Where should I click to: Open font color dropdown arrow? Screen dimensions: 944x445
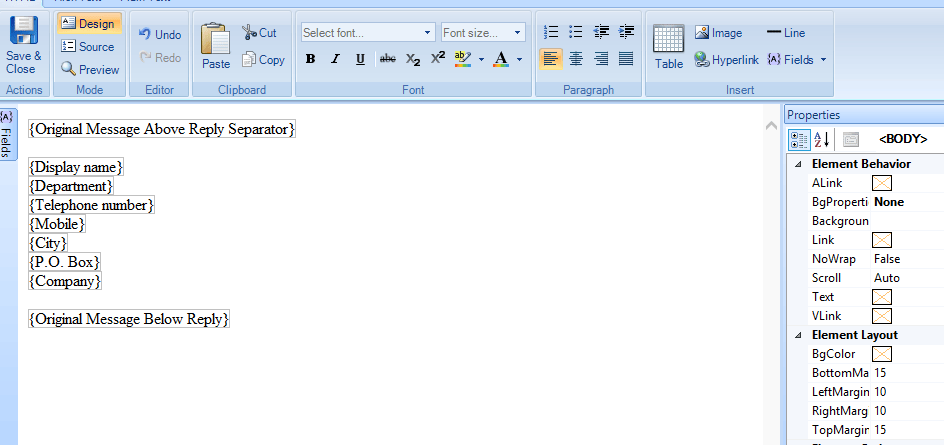[519, 59]
